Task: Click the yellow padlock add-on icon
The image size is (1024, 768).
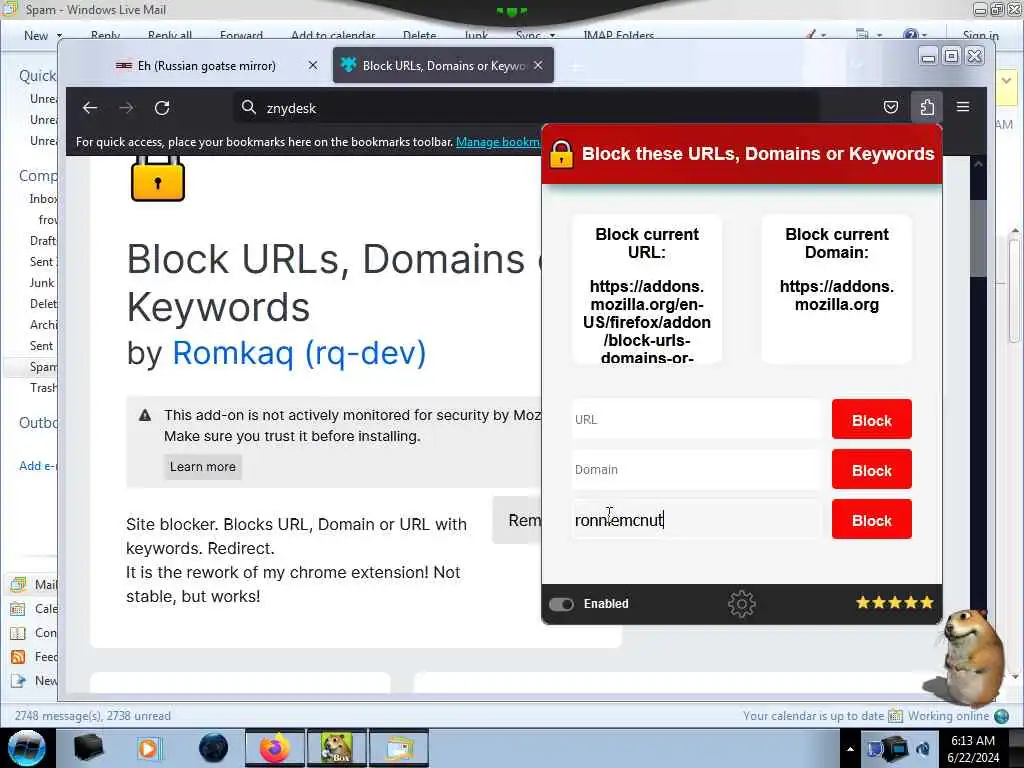Action: (158, 178)
